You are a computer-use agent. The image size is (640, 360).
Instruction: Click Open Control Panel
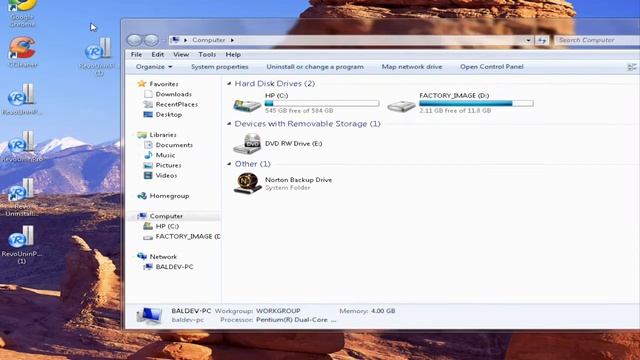[x=492, y=67]
